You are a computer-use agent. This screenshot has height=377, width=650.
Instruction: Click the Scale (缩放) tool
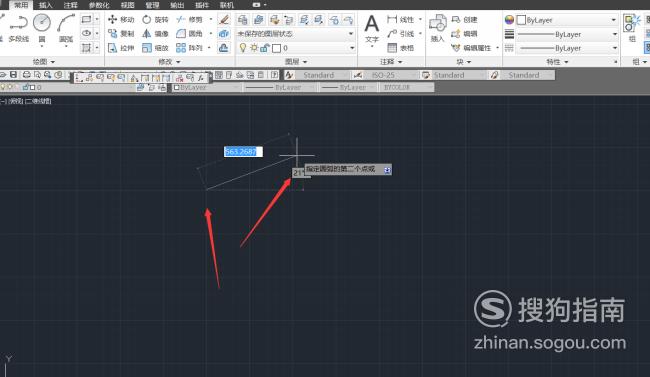(x=155, y=48)
